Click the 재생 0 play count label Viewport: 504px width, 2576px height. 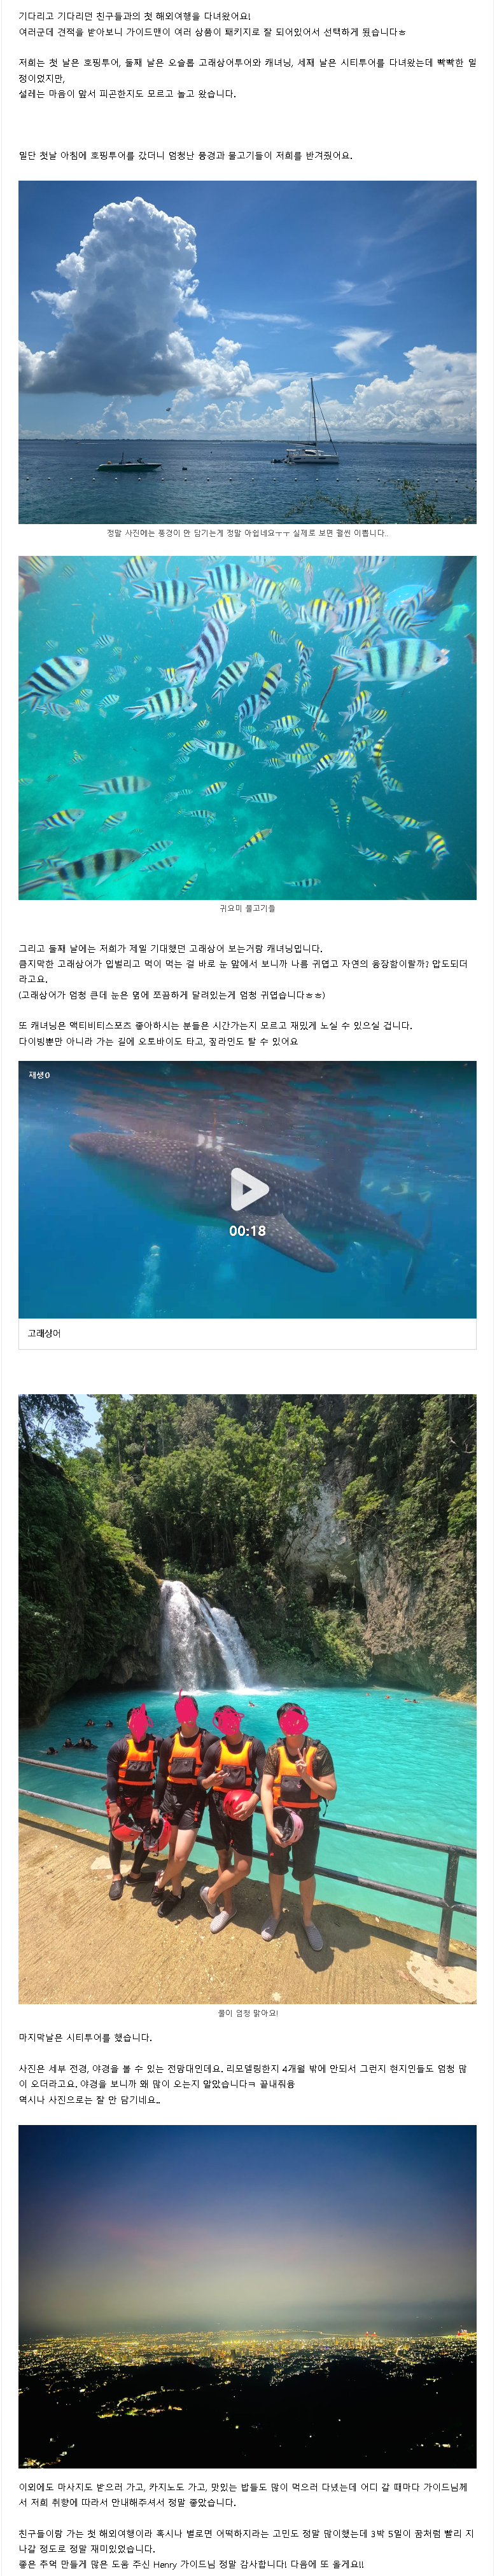39,1075
